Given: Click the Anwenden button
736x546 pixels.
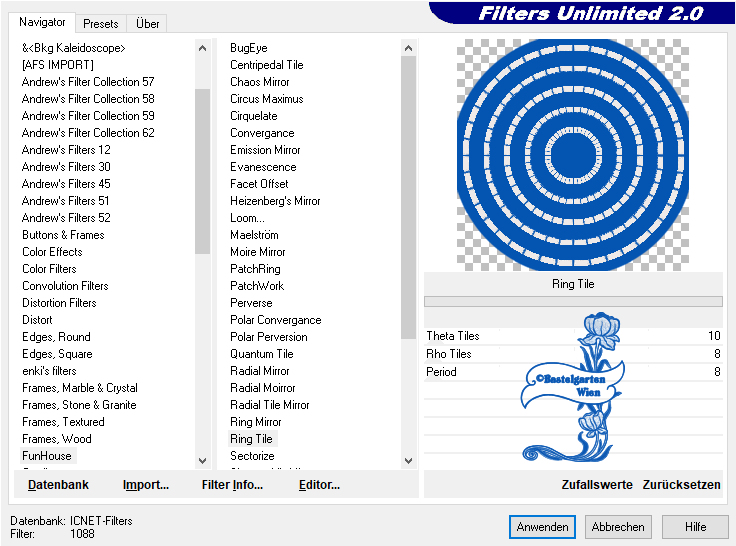Looking at the screenshot, I should coord(542,527).
